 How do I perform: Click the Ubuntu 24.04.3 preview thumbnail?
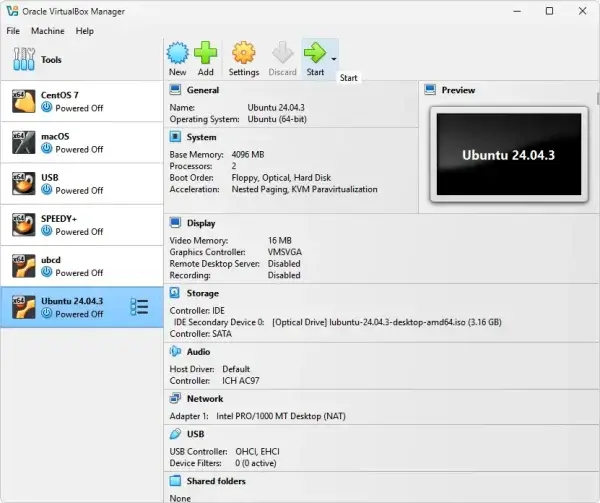click(x=509, y=154)
